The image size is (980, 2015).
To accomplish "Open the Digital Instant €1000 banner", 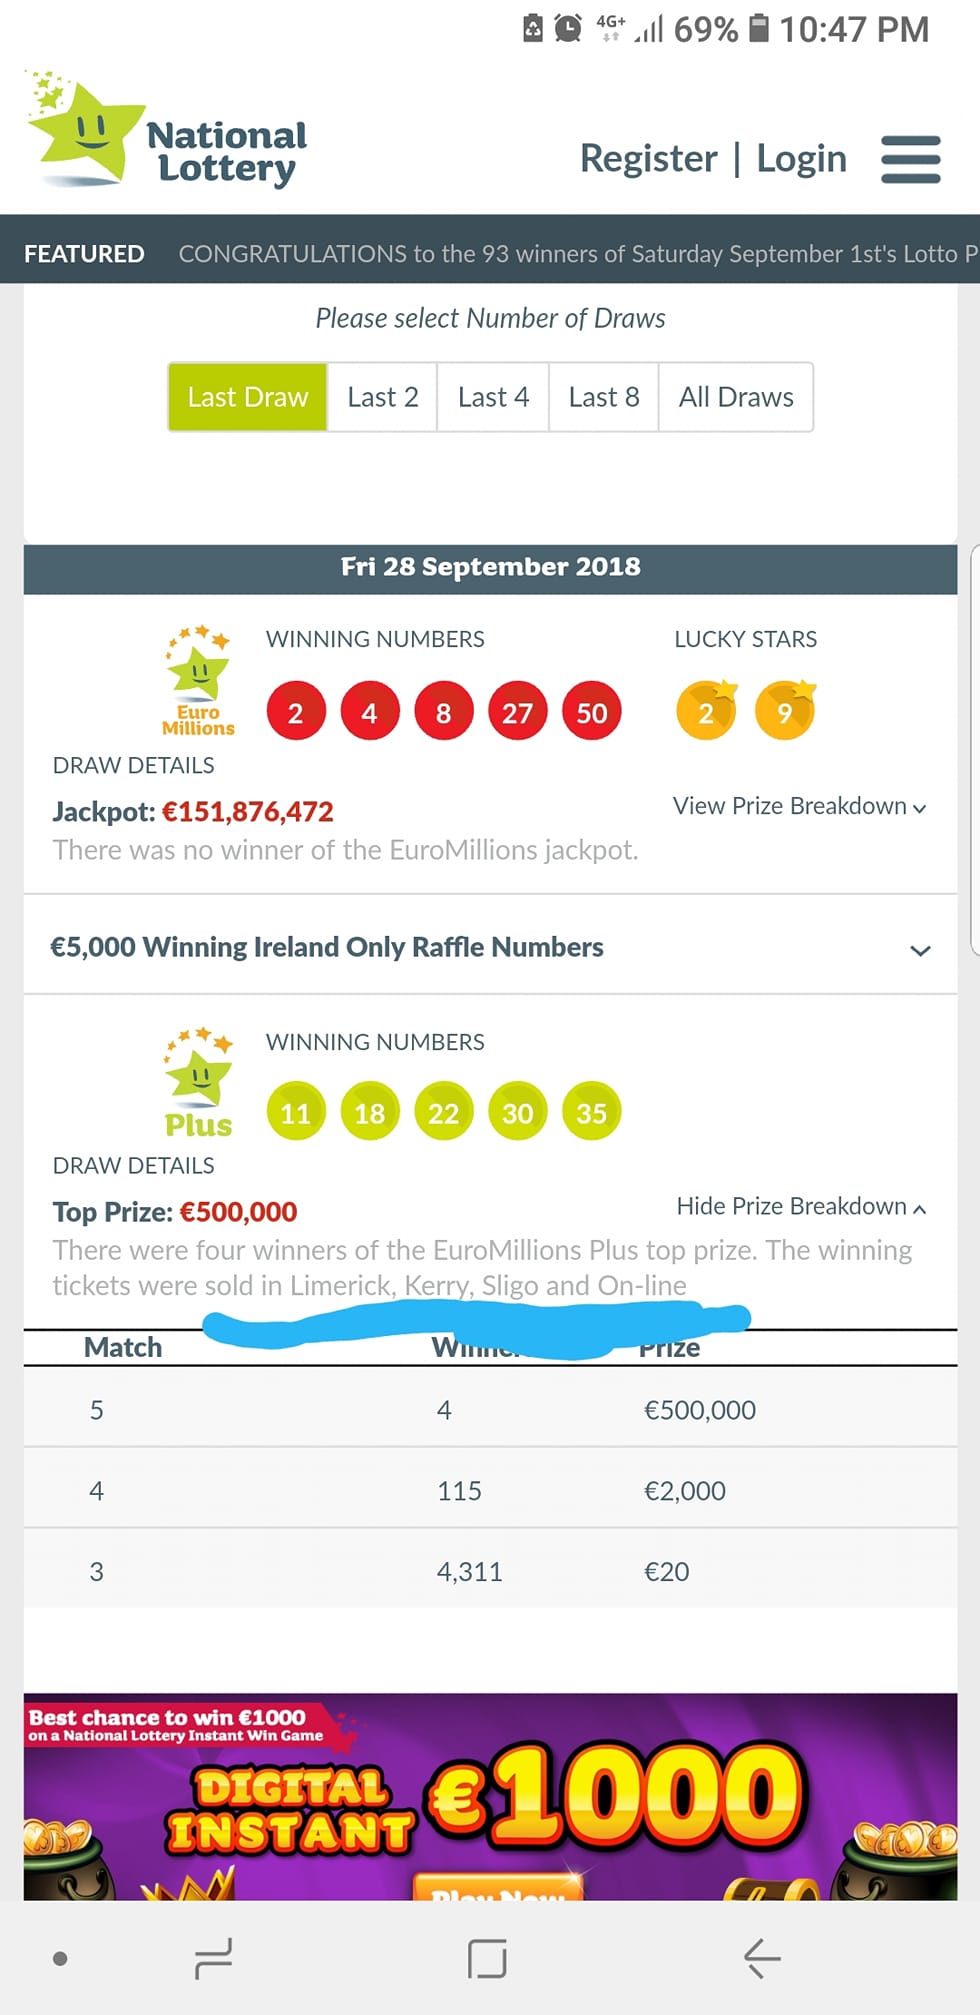I will point(490,1796).
